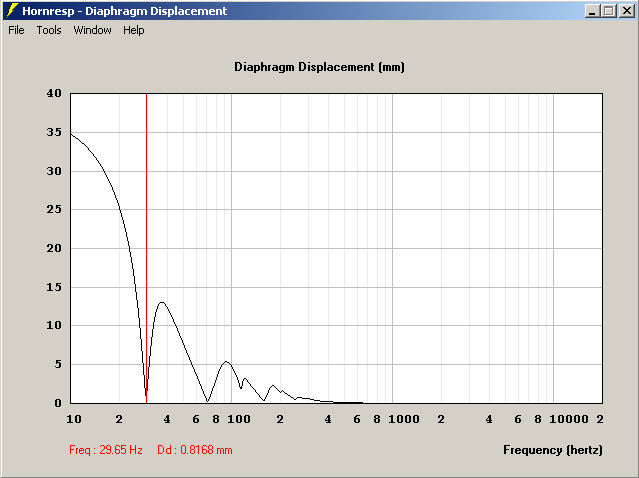Image resolution: width=639 pixels, height=478 pixels.
Task: Click the 30 label on the displacement axis
Action: click(54, 171)
